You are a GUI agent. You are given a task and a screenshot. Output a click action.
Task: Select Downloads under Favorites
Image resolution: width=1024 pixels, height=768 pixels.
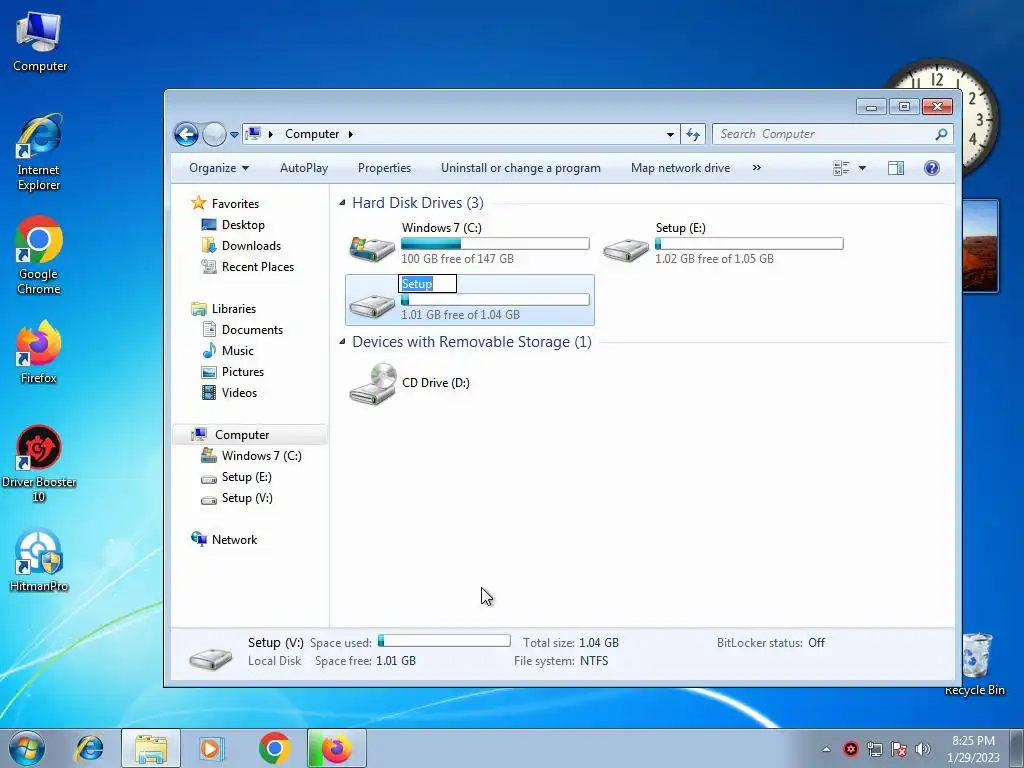pos(251,246)
